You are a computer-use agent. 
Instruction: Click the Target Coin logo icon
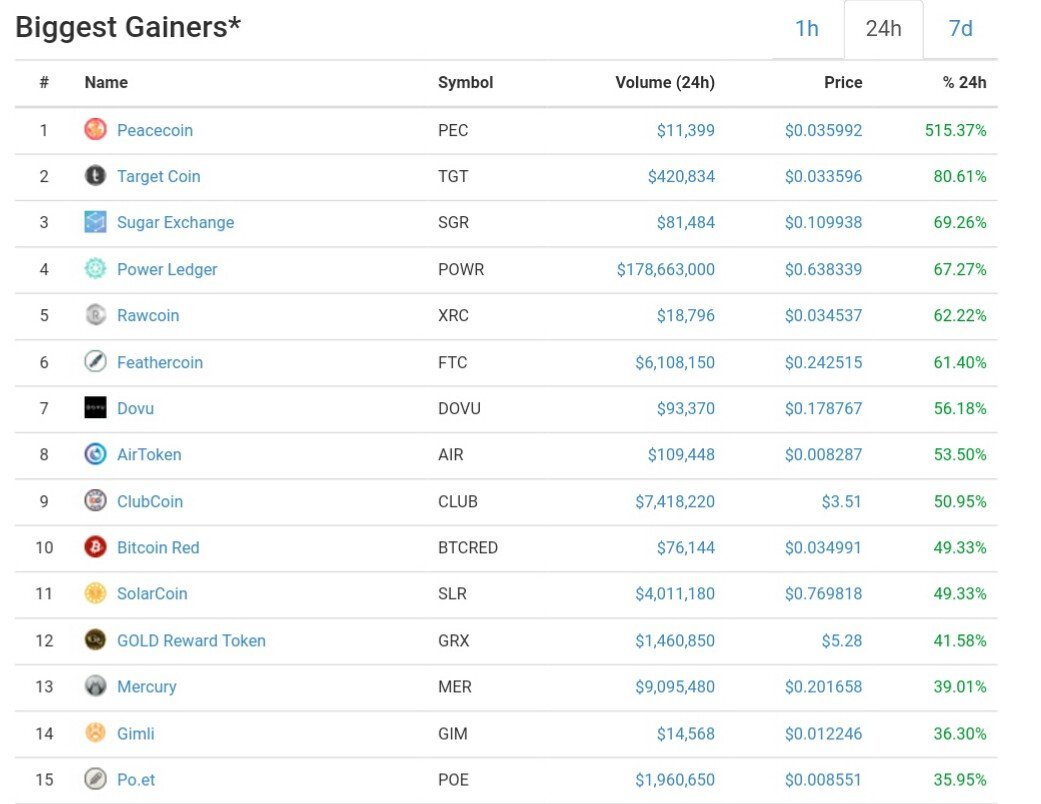pos(95,175)
